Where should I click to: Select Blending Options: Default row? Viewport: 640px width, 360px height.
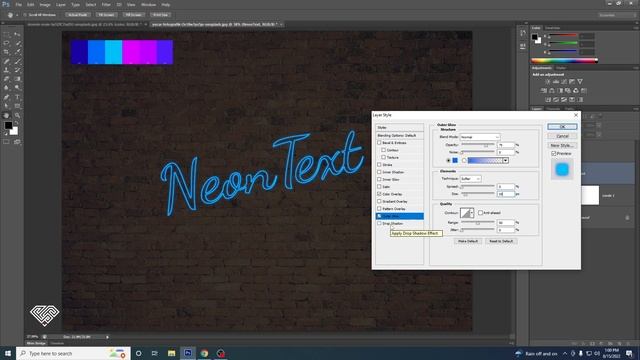[x=399, y=136]
